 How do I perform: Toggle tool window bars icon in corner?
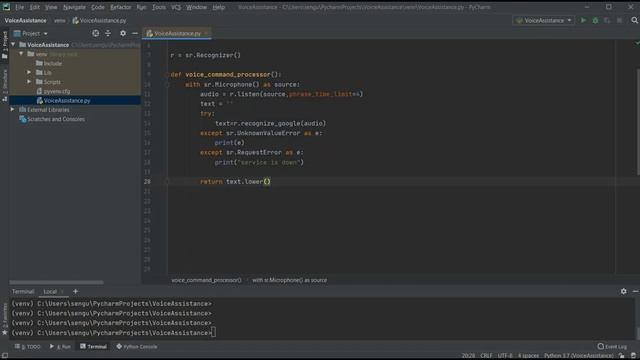click(x=5, y=356)
